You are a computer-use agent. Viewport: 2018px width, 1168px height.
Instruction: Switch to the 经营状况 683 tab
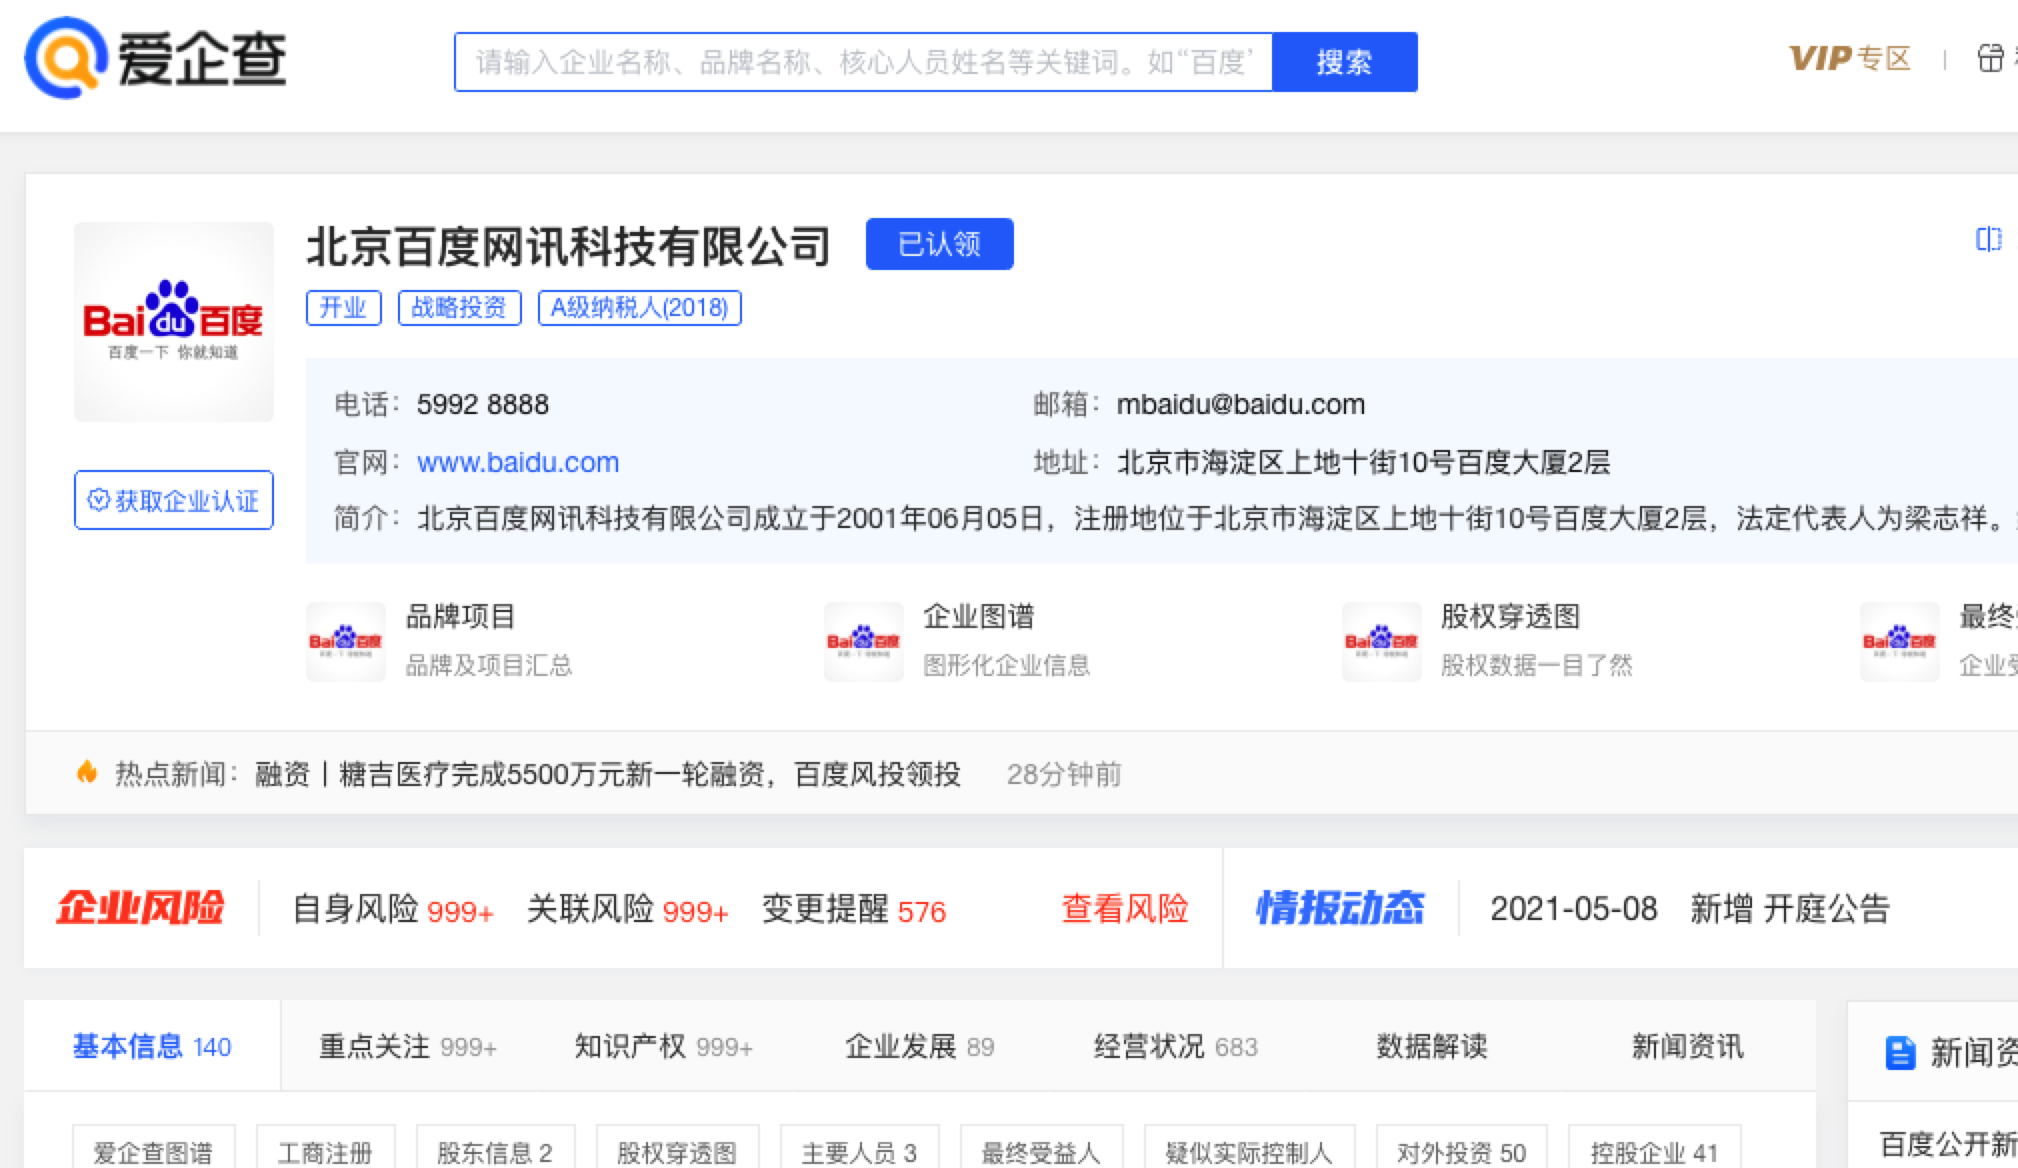tap(1176, 1046)
